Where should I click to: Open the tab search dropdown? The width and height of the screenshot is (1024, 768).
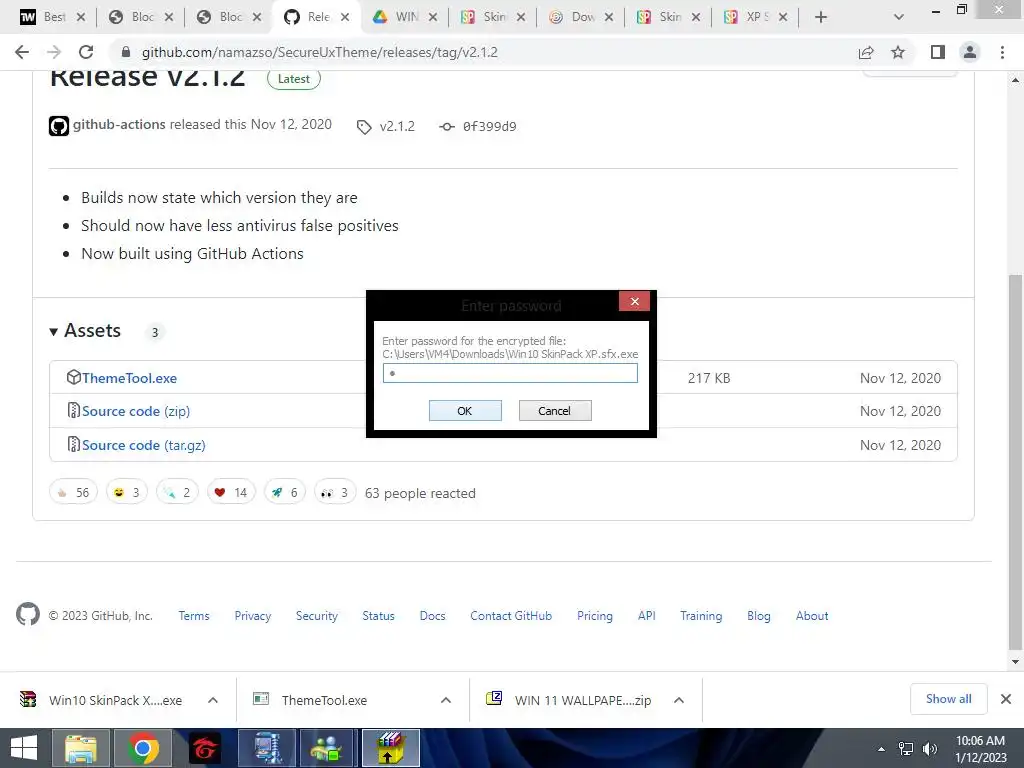click(x=899, y=17)
